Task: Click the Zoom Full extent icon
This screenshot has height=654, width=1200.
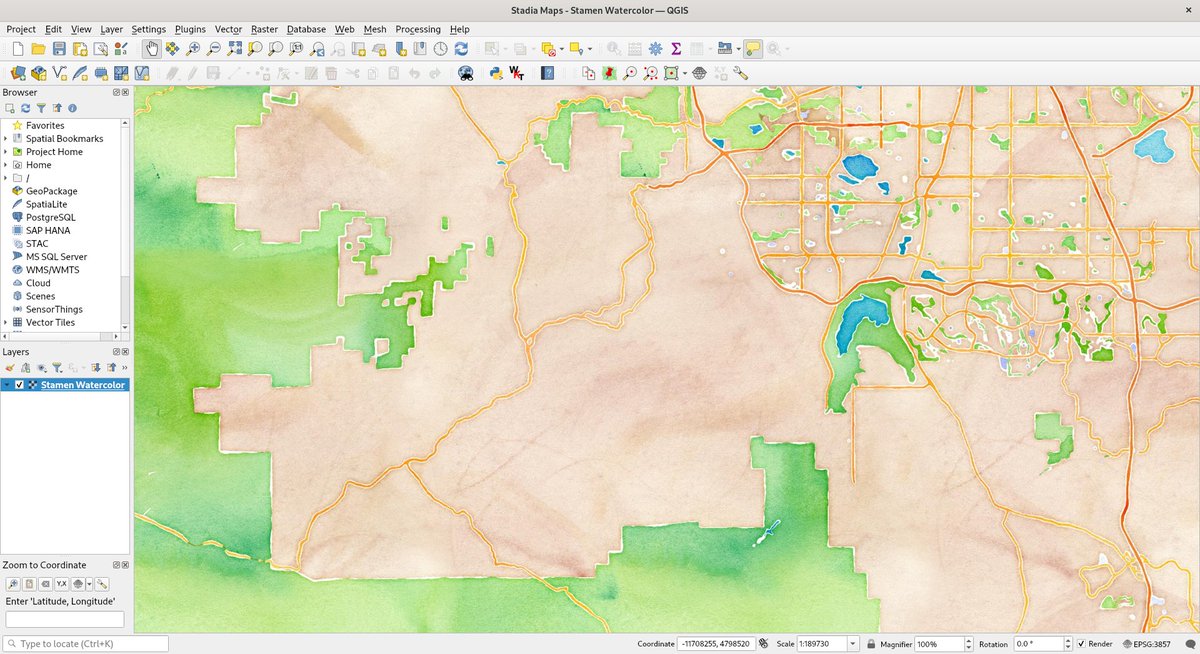Action: (x=234, y=48)
